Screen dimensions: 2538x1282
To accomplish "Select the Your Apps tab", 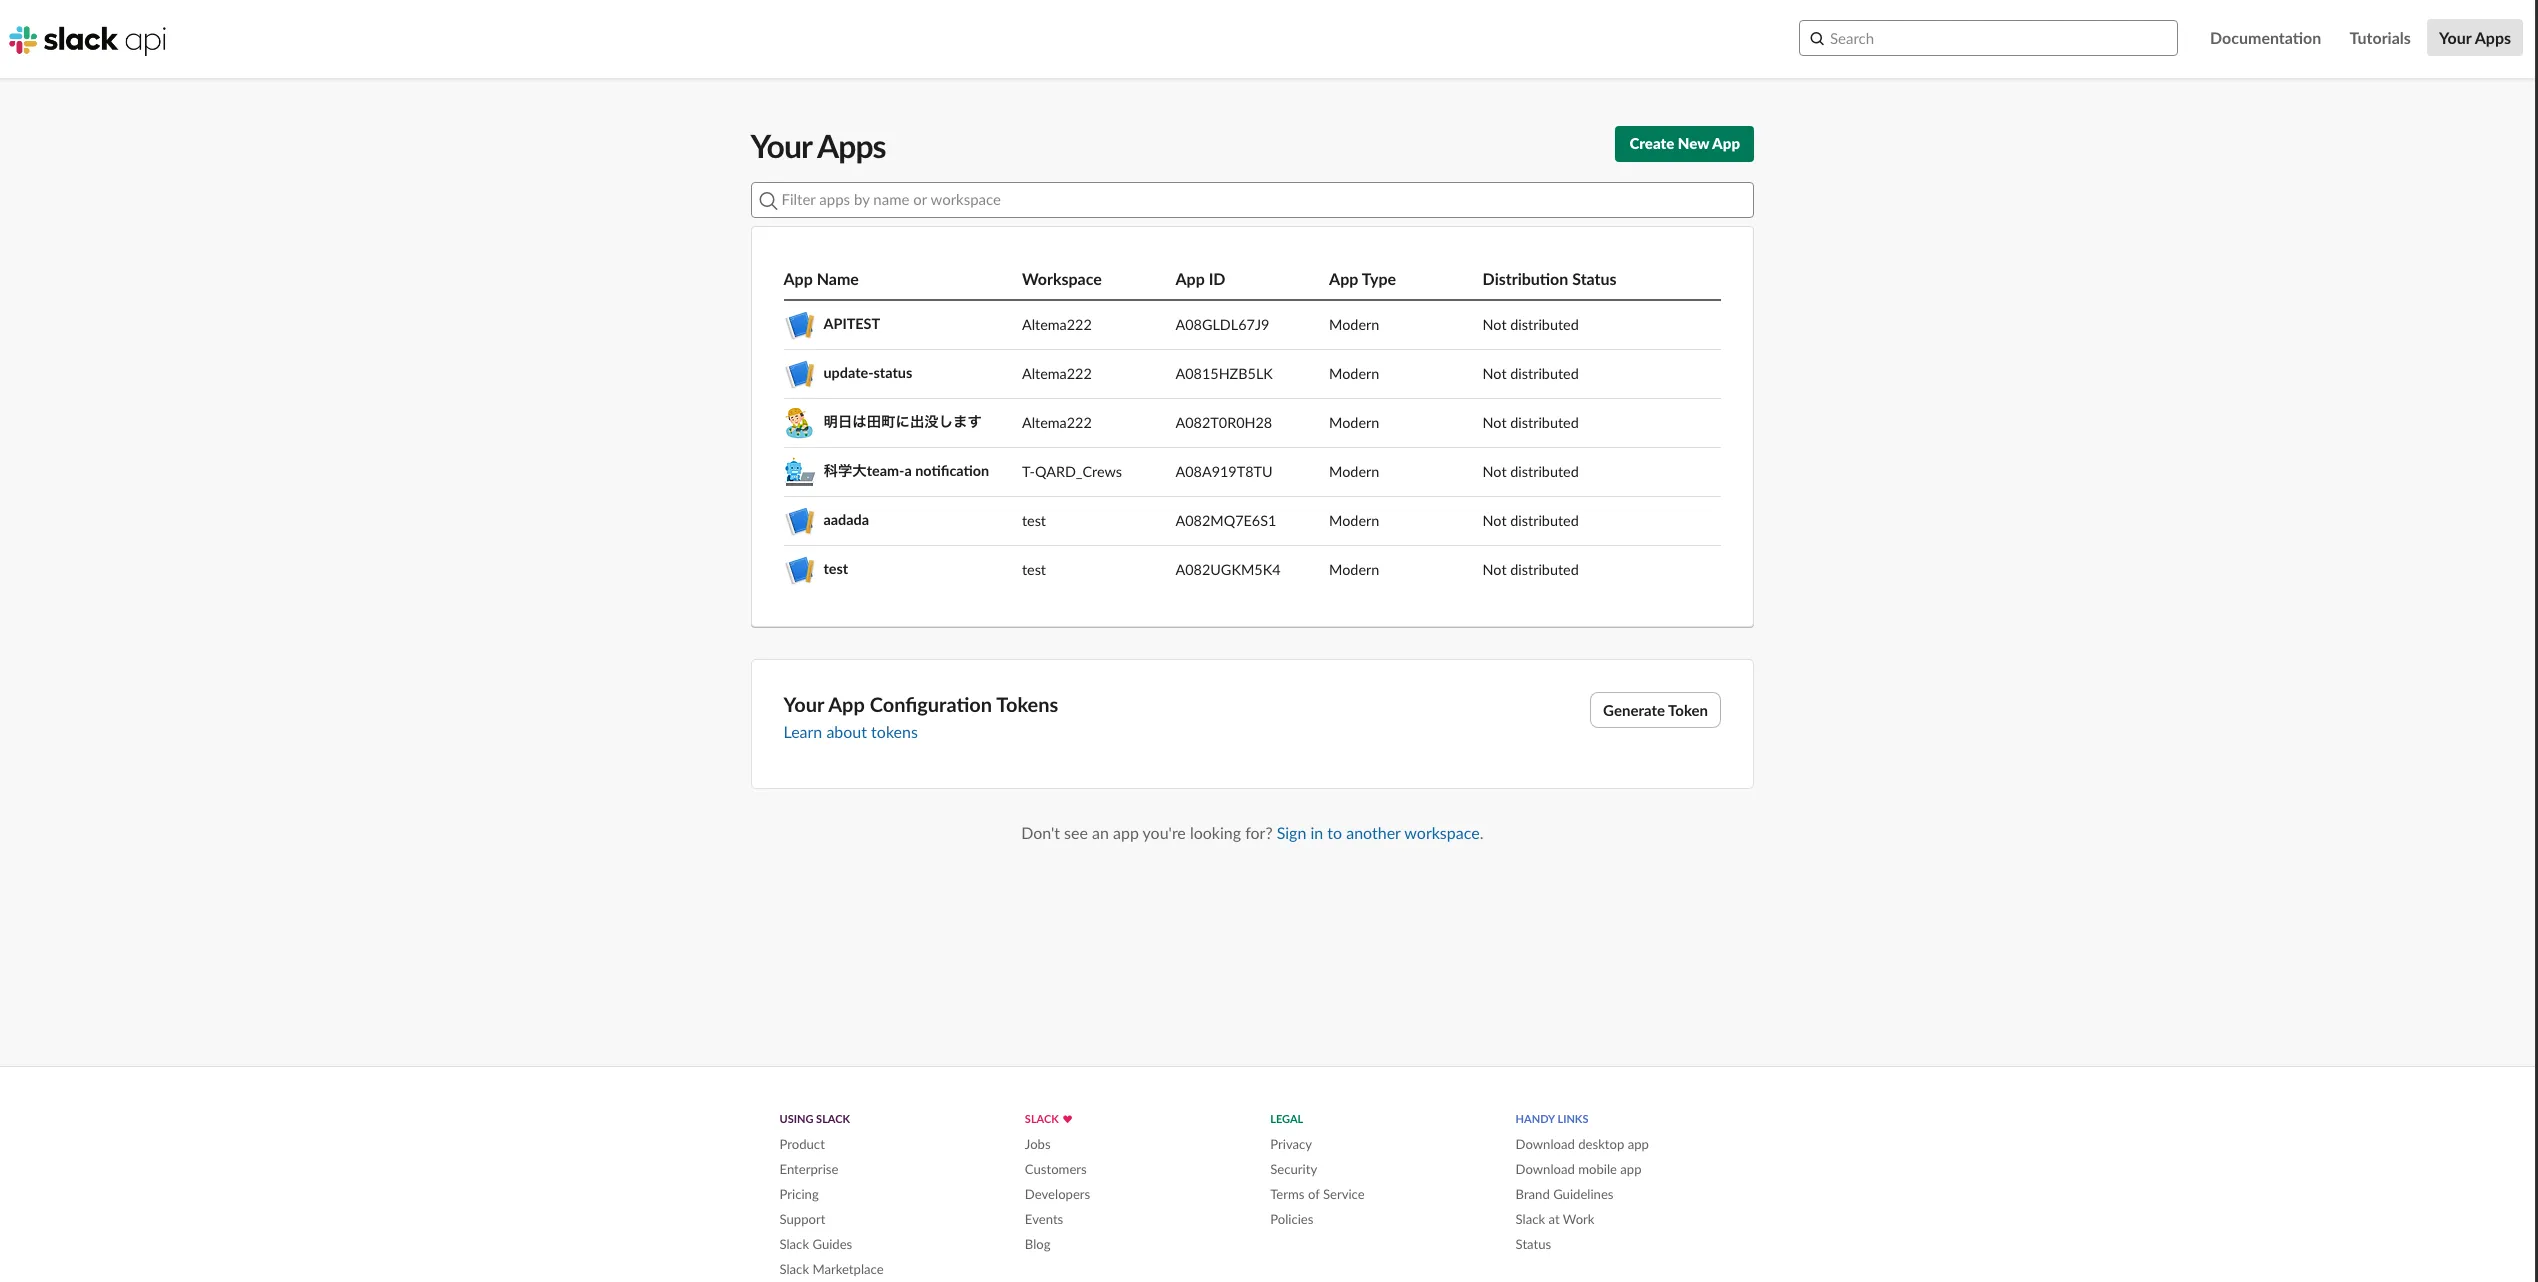I will [x=2473, y=39].
